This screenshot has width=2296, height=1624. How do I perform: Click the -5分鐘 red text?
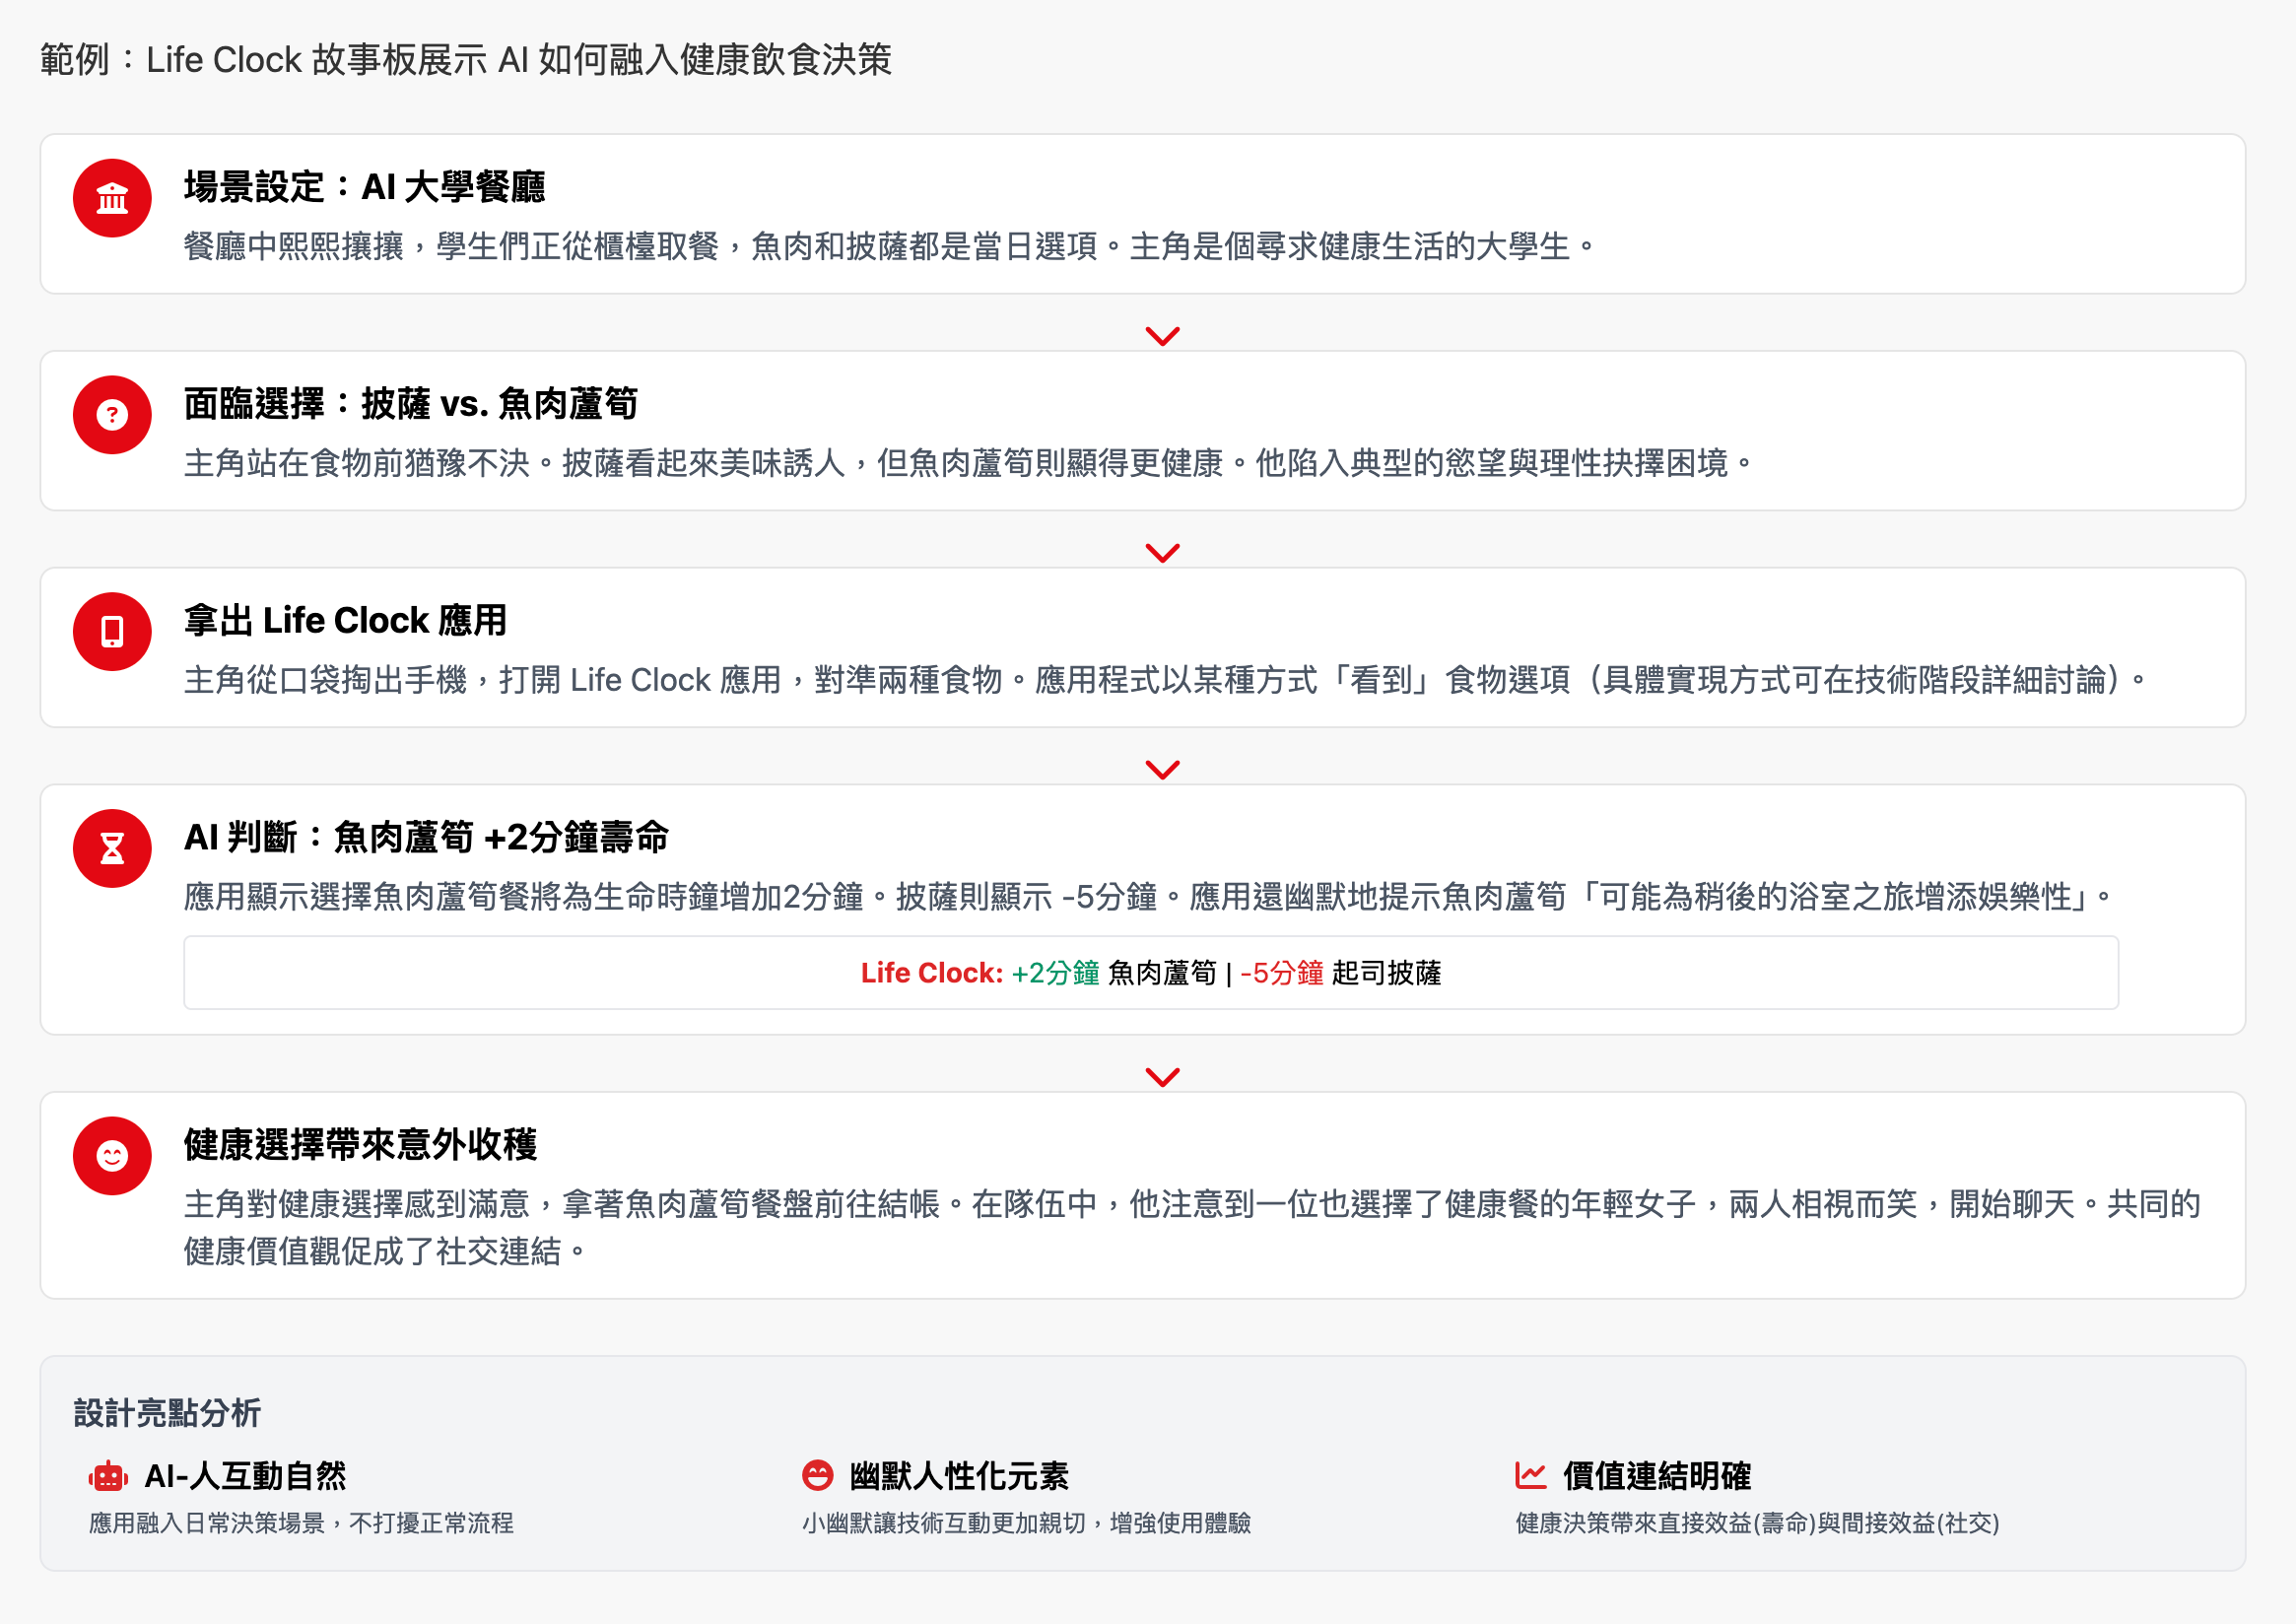point(1281,973)
